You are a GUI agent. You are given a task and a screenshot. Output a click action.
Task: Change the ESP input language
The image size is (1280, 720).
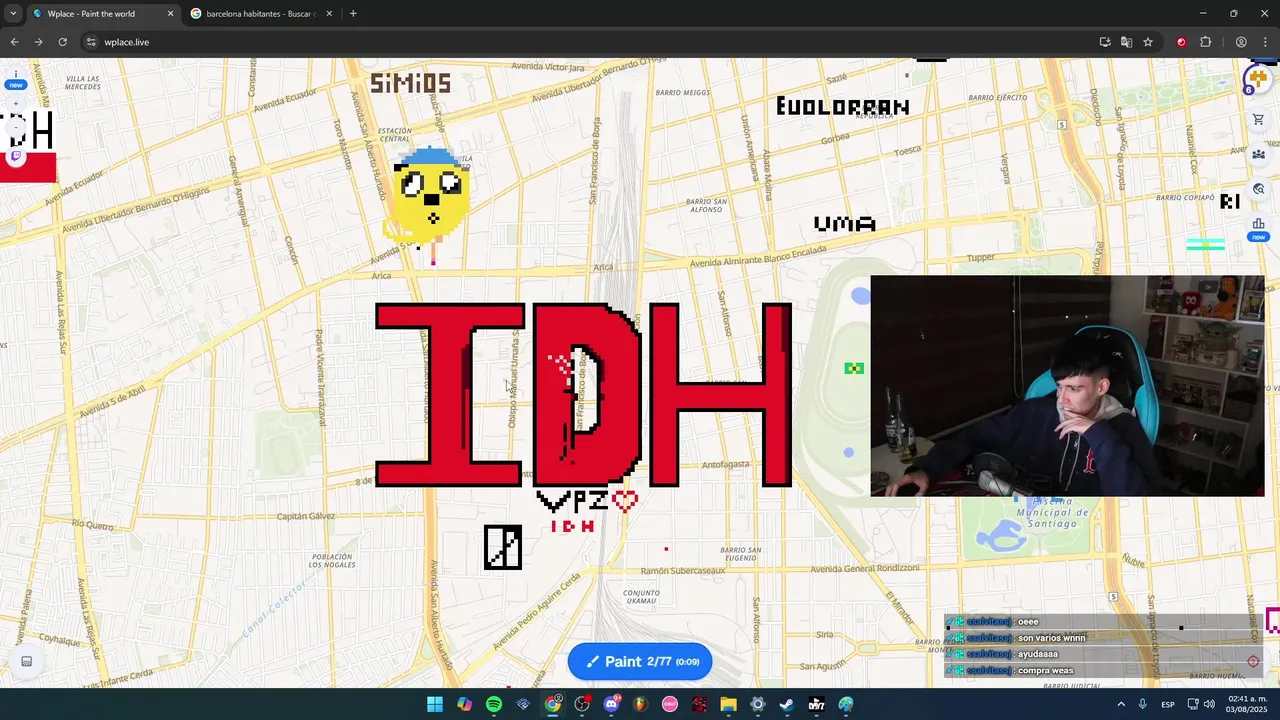[x=1168, y=704]
